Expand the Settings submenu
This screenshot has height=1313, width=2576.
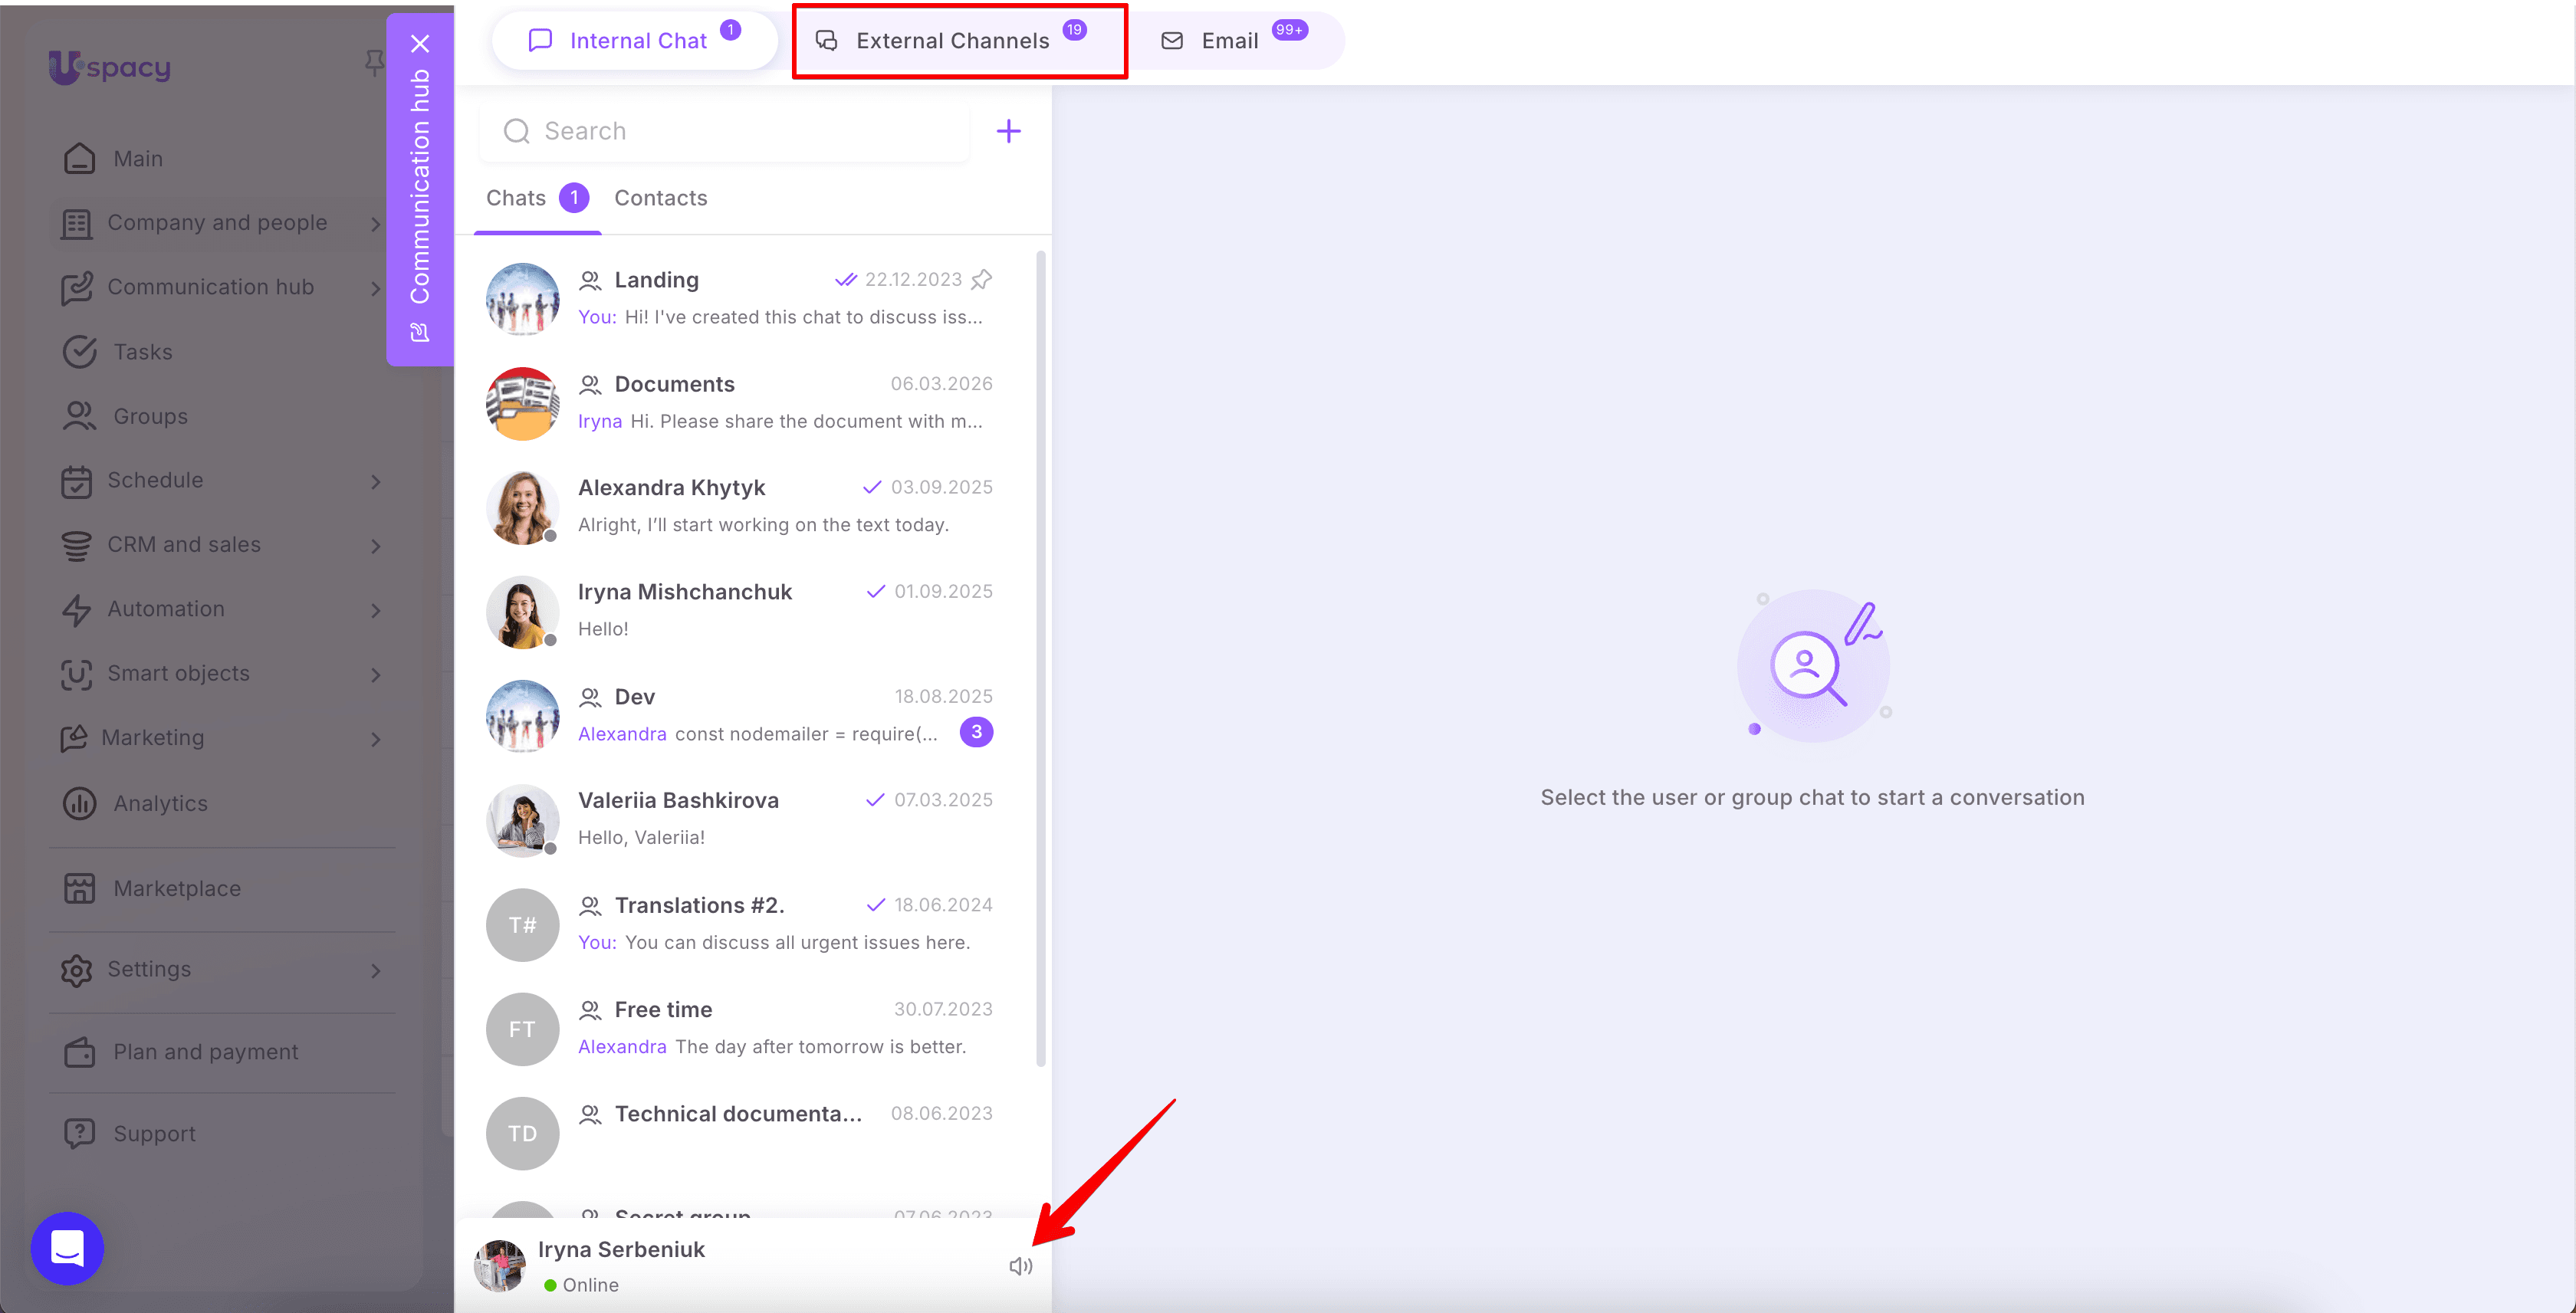click(x=376, y=970)
